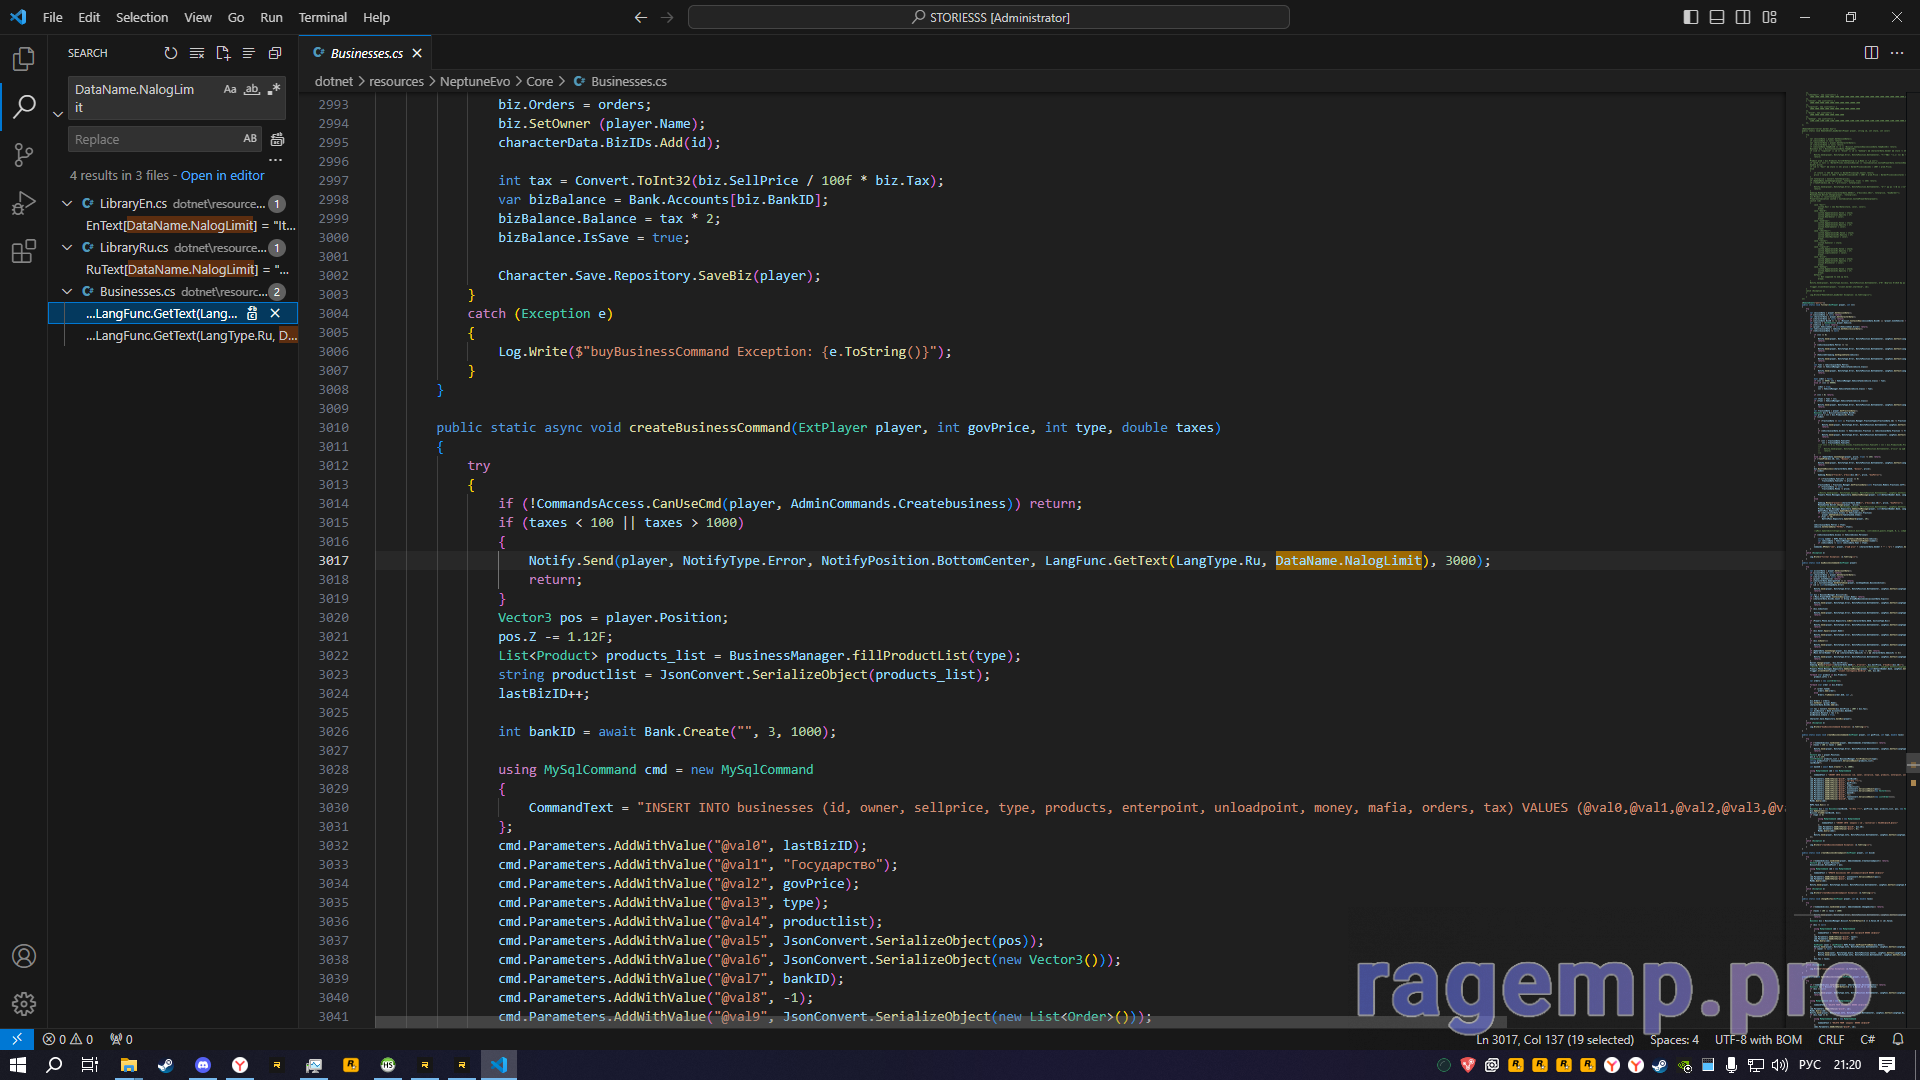Open the Extensions view
The width and height of the screenshot is (1920, 1080).
(x=24, y=251)
